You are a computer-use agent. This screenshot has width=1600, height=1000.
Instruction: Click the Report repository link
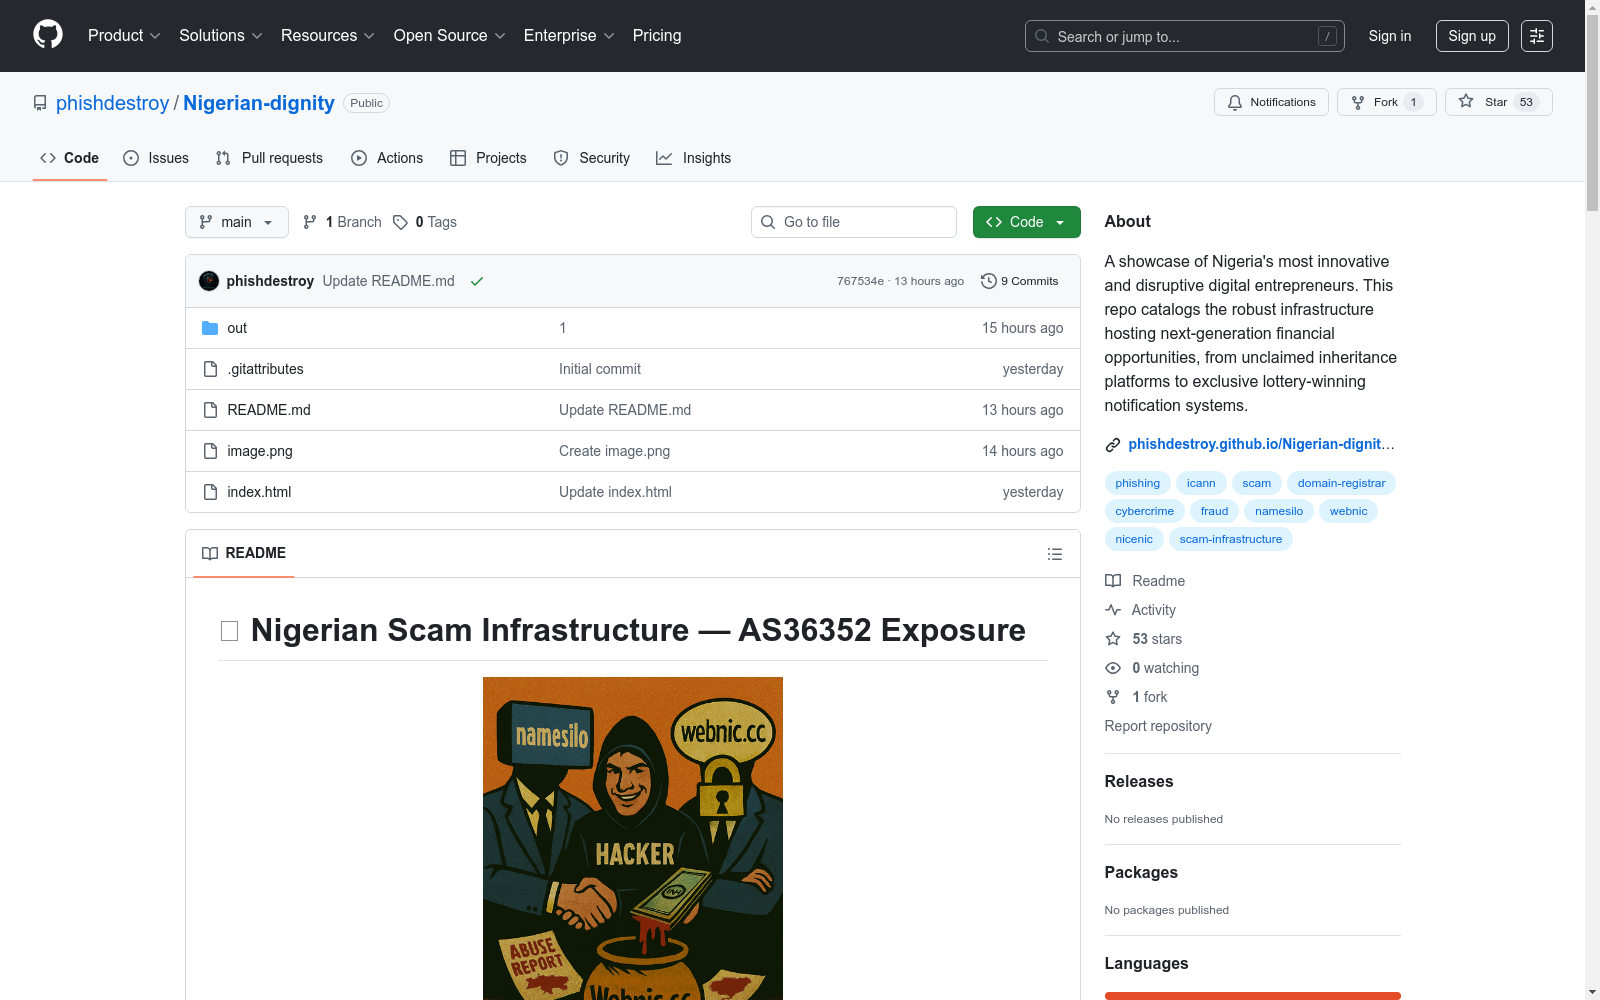click(1158, 726)
